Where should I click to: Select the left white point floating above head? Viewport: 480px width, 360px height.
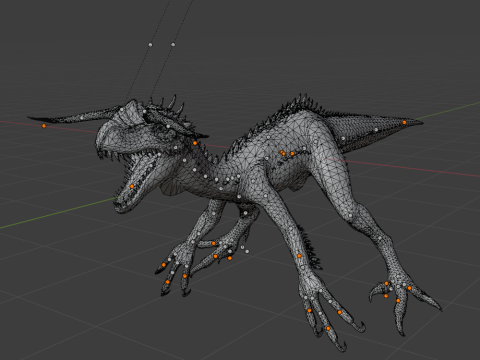tap(150, 45)
